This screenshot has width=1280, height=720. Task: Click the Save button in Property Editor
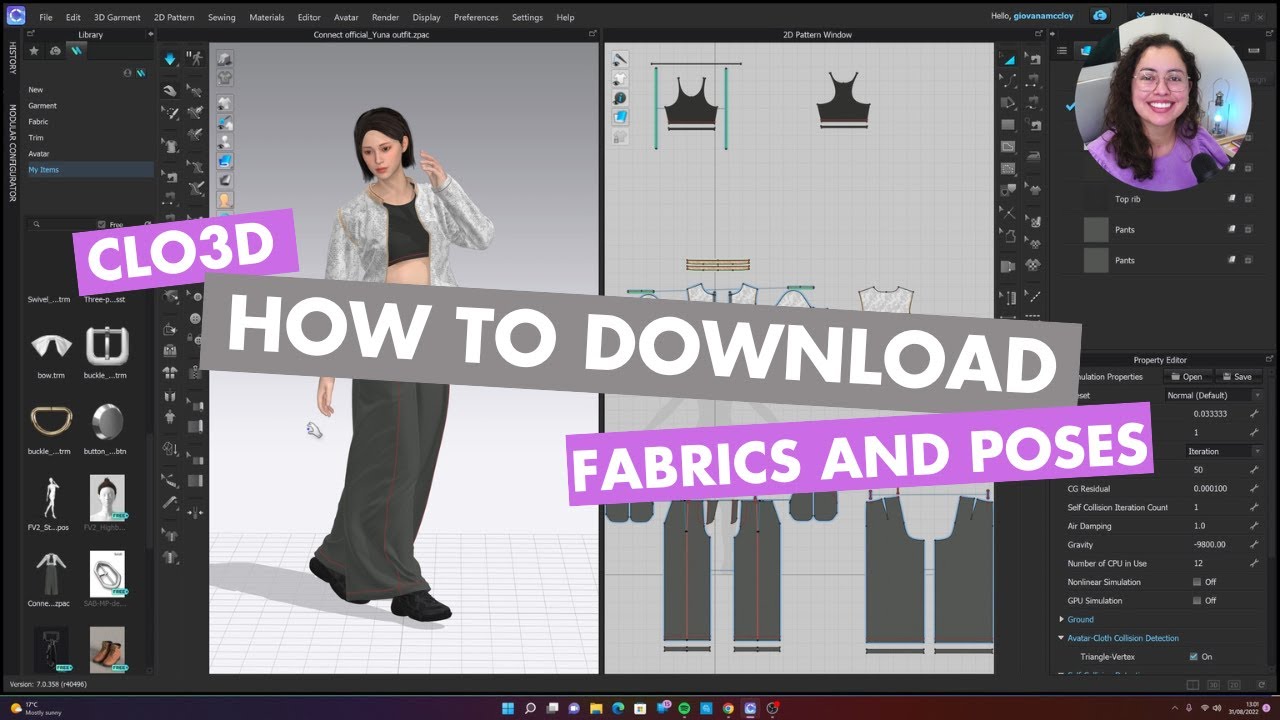tap(1237, 377)
